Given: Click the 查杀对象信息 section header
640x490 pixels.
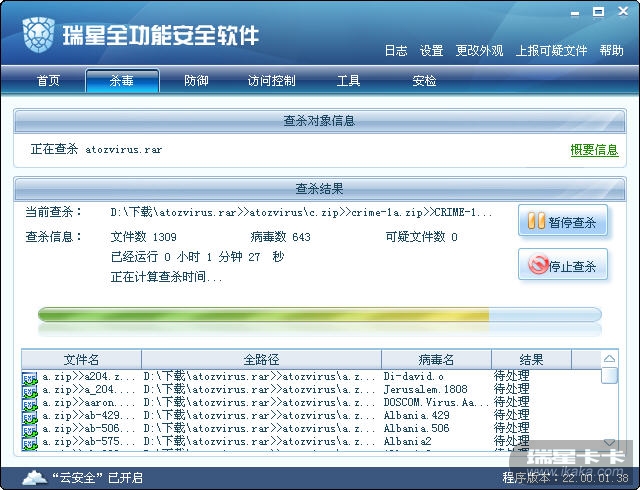Looking at the screenshot, I should tap(320, 121).
